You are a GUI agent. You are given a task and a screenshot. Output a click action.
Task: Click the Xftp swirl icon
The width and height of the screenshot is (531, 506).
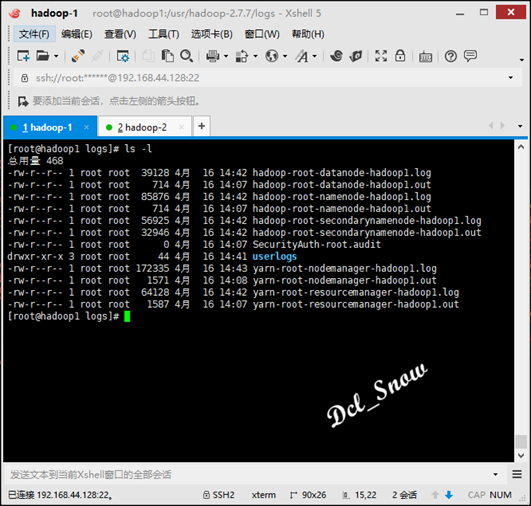(x=337, y=56)
